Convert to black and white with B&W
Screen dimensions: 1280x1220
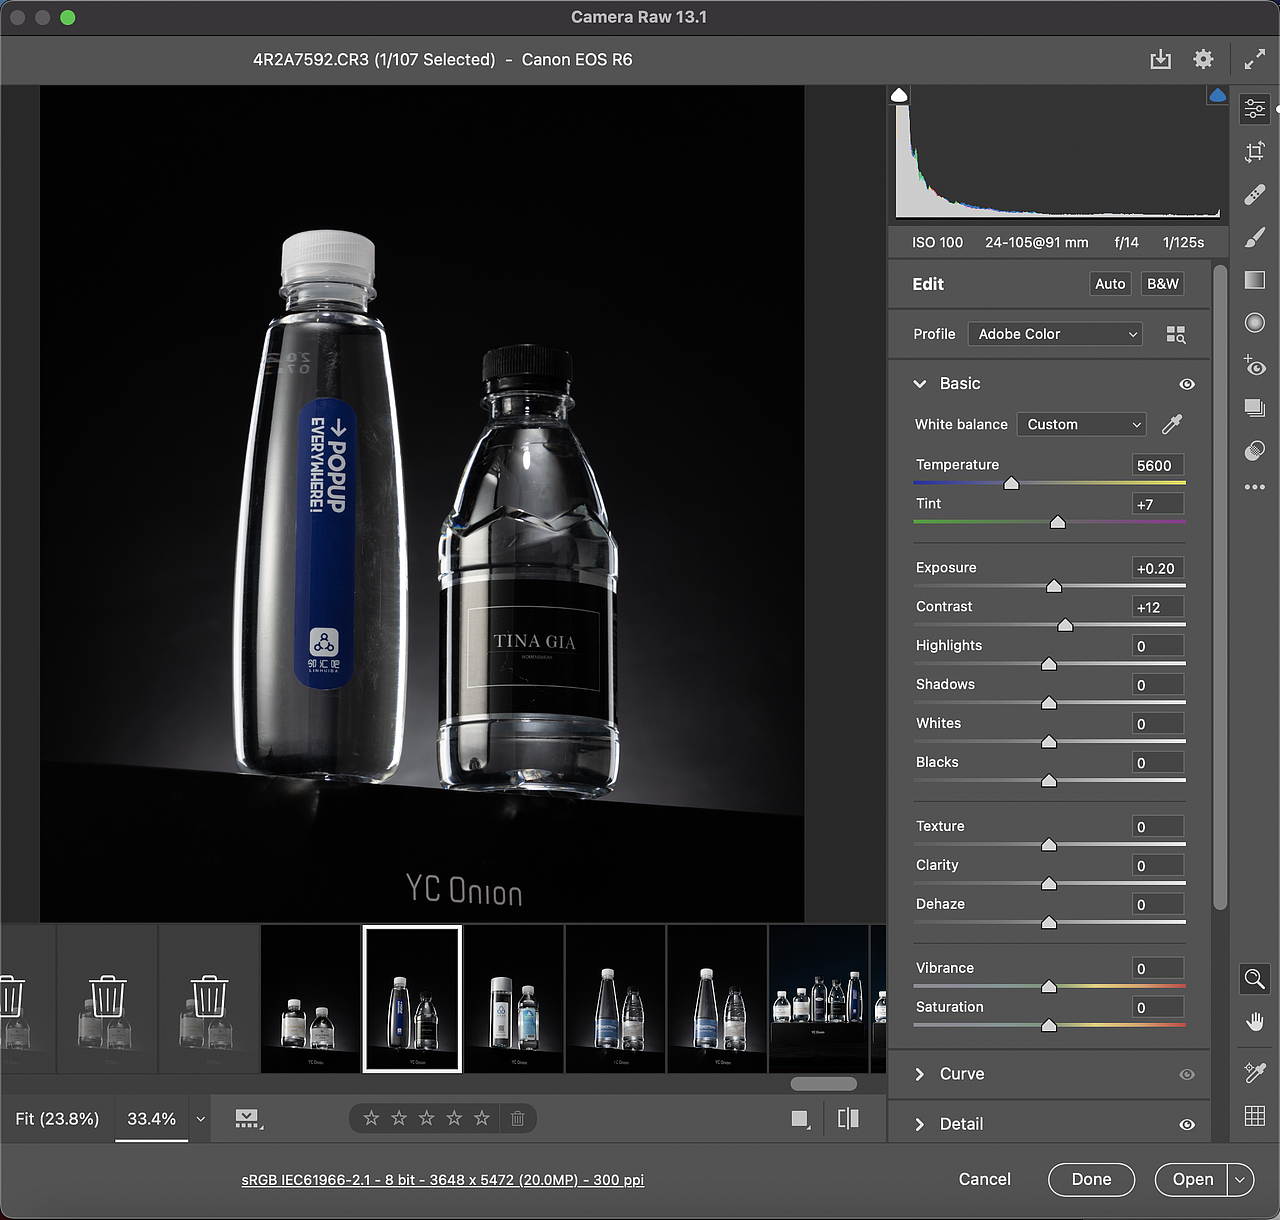pos(1163,284)
